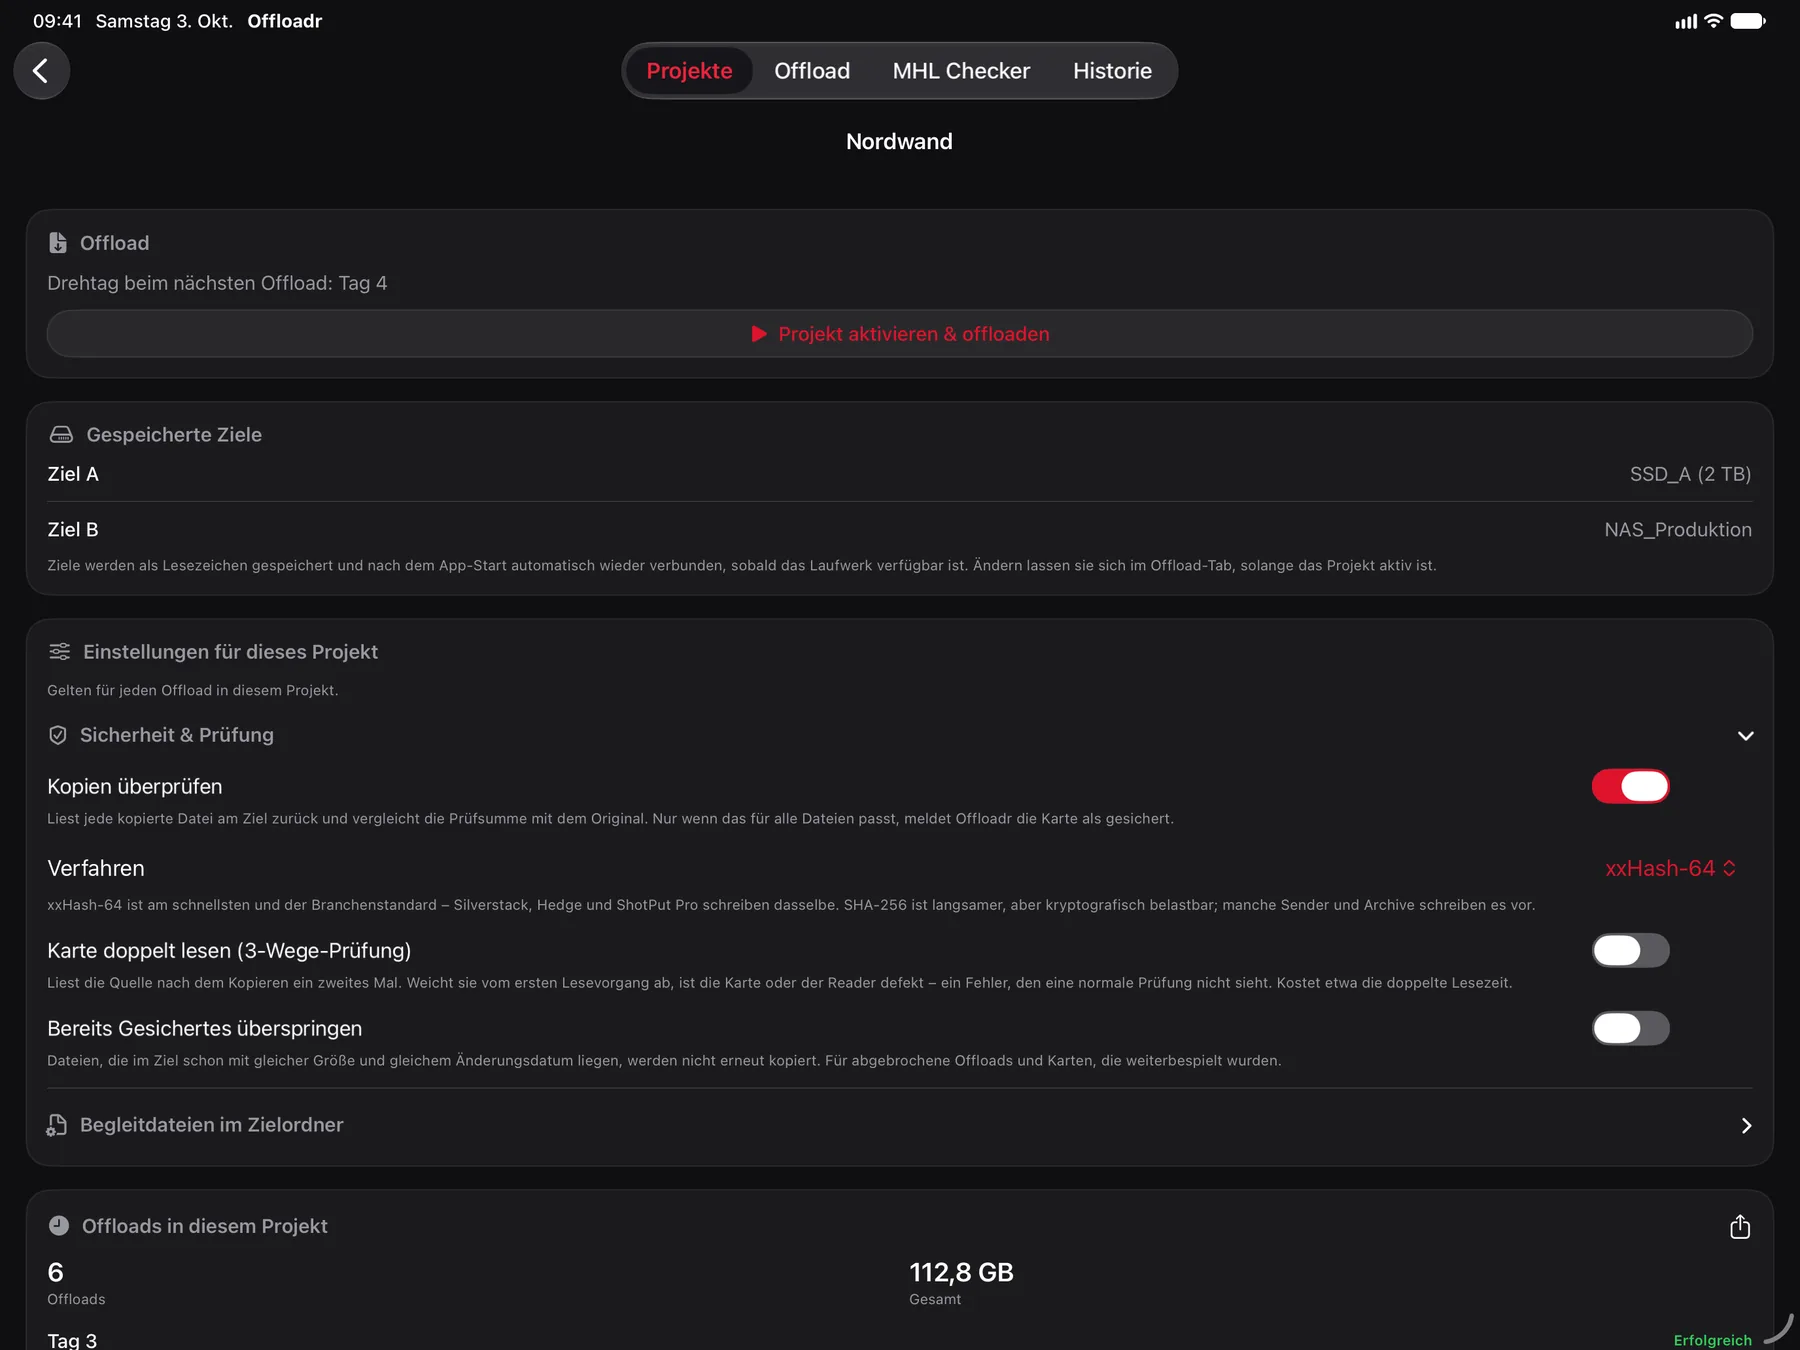
Task: Turn on Bereits Gesichertes überspringen
Action: tap(1630, 1028)
